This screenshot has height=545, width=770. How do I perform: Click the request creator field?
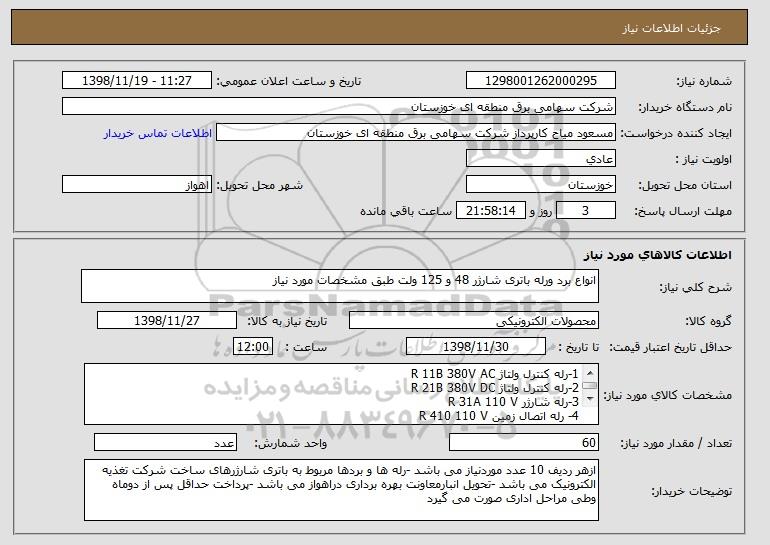click(x=416, y=133)
